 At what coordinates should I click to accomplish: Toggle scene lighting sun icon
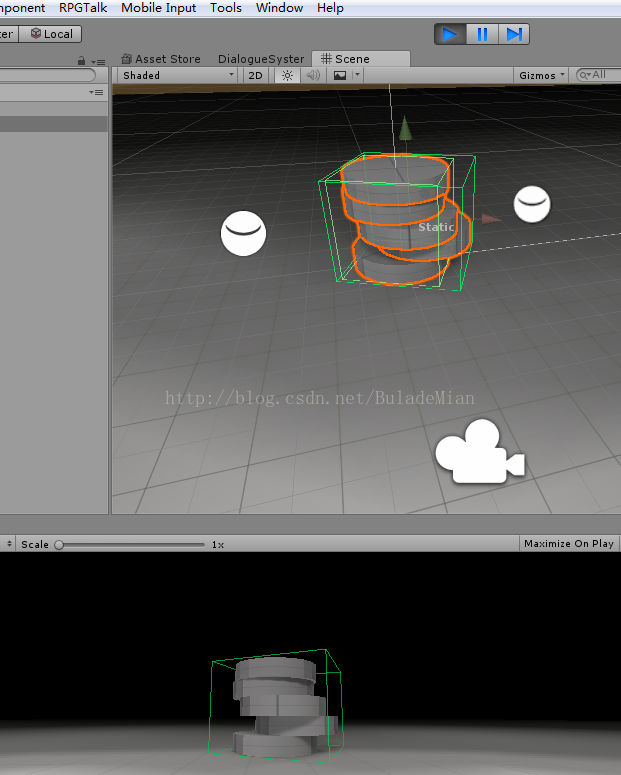pos(287,75)
